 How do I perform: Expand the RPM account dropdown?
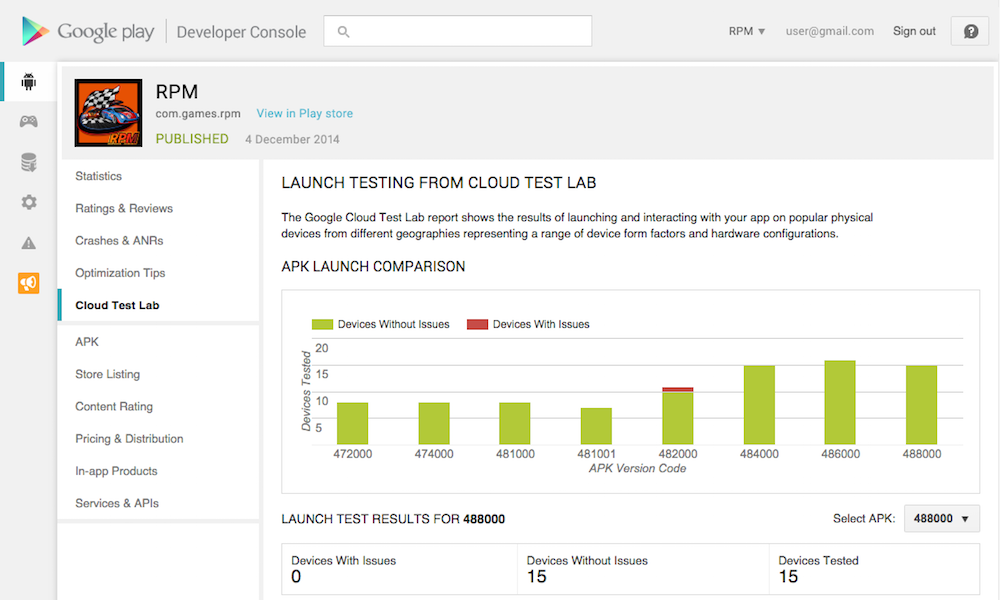[746, 31]
